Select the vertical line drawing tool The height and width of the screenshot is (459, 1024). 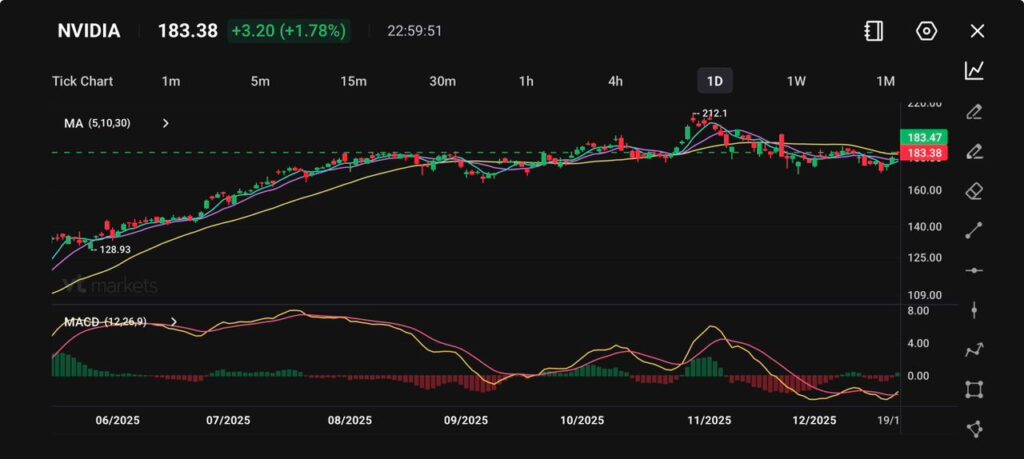pyautogui.click(x=974, y=310)
